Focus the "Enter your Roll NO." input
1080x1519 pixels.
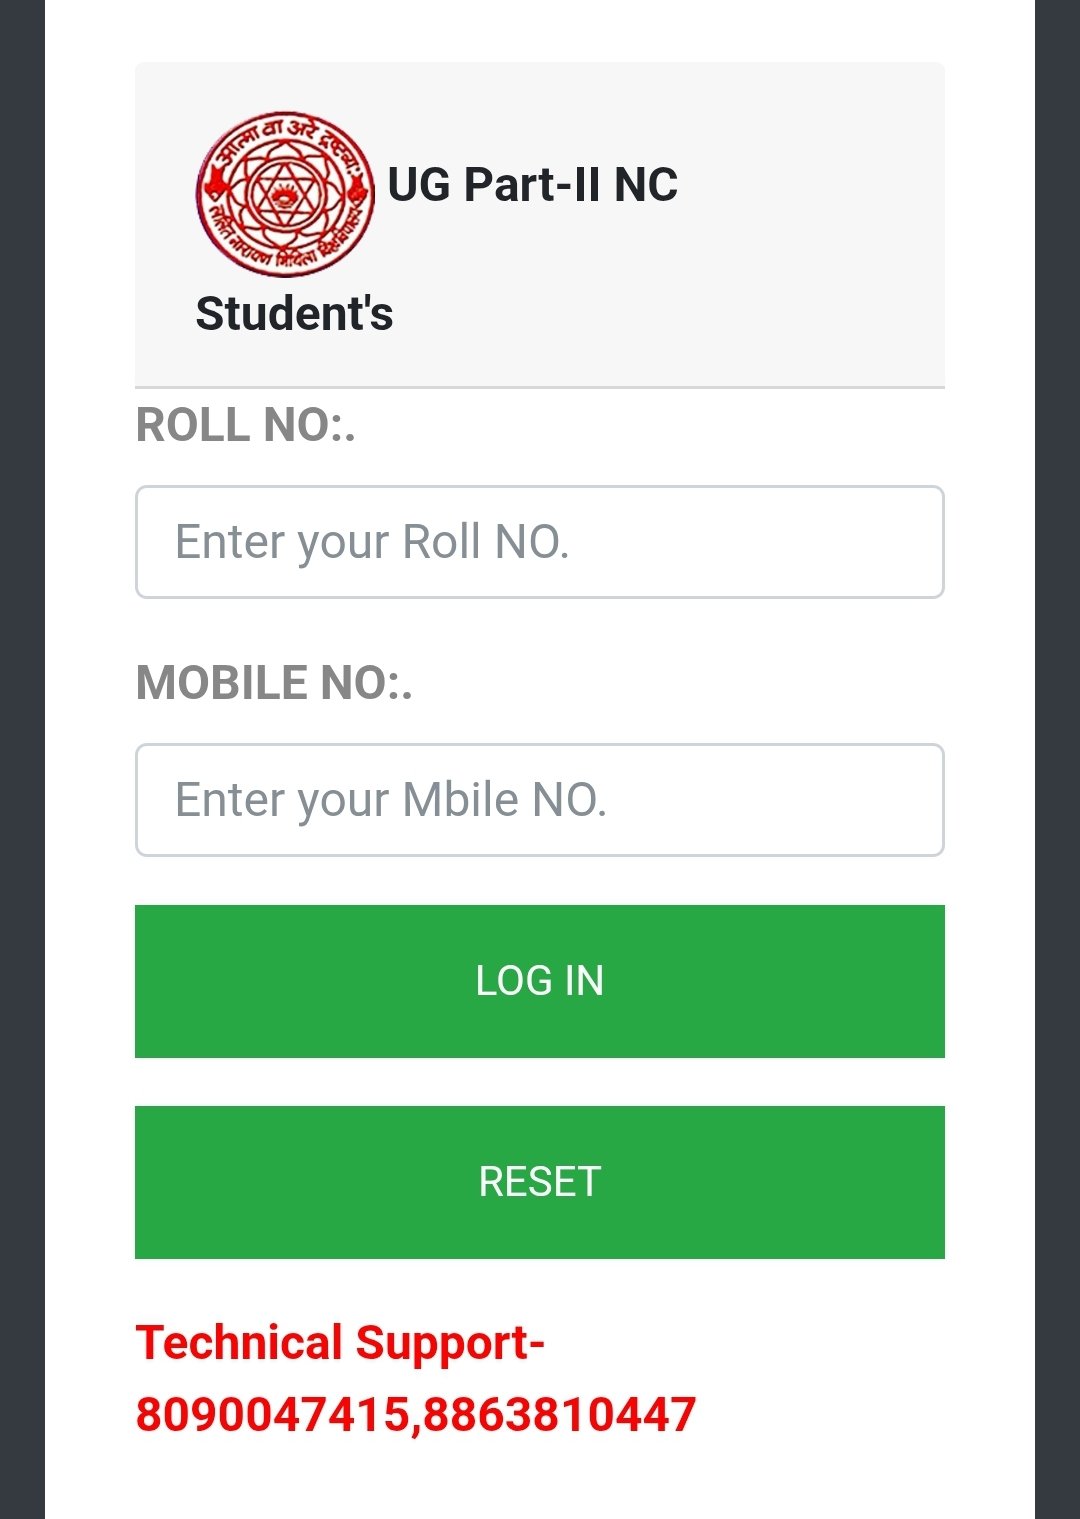coord(540,542)
